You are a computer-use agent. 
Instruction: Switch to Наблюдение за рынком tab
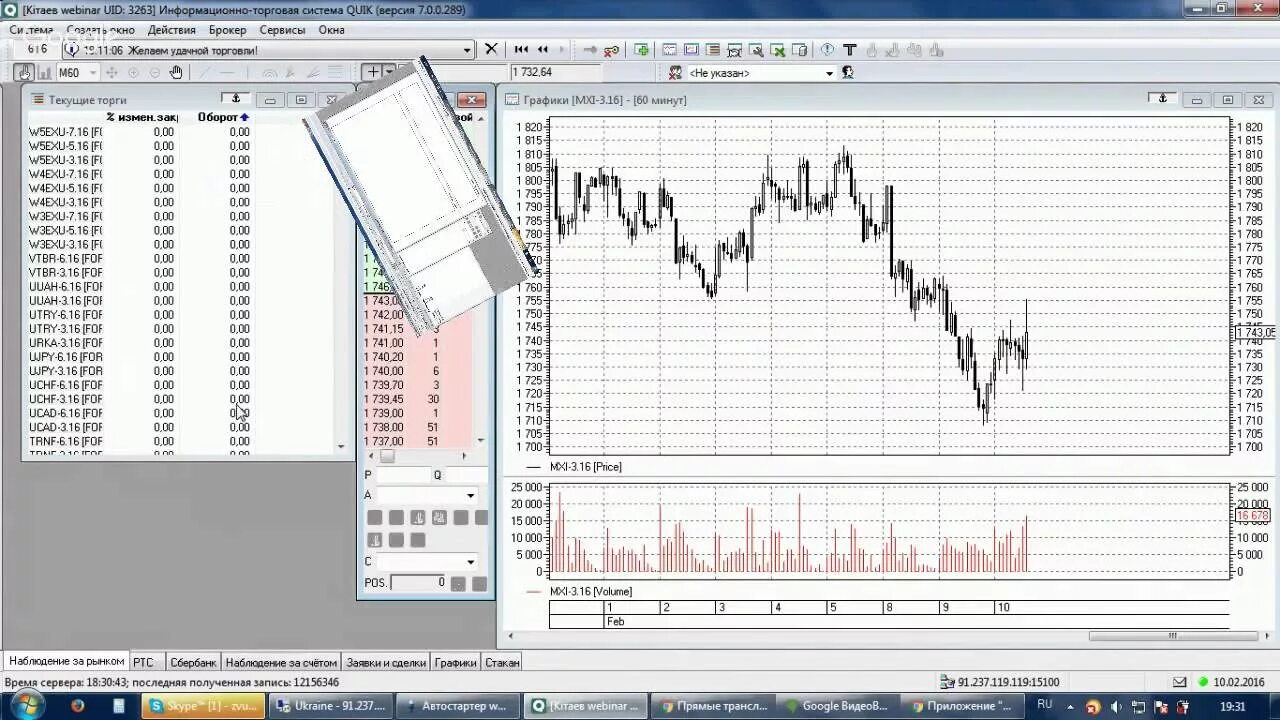click(67, 662)
